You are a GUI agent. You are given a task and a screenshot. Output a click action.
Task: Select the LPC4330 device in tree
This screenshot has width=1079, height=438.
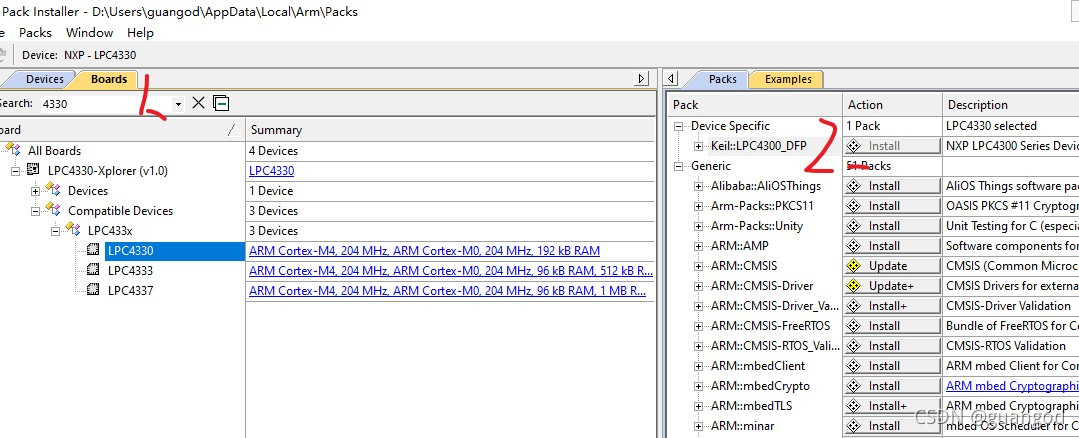130,251
